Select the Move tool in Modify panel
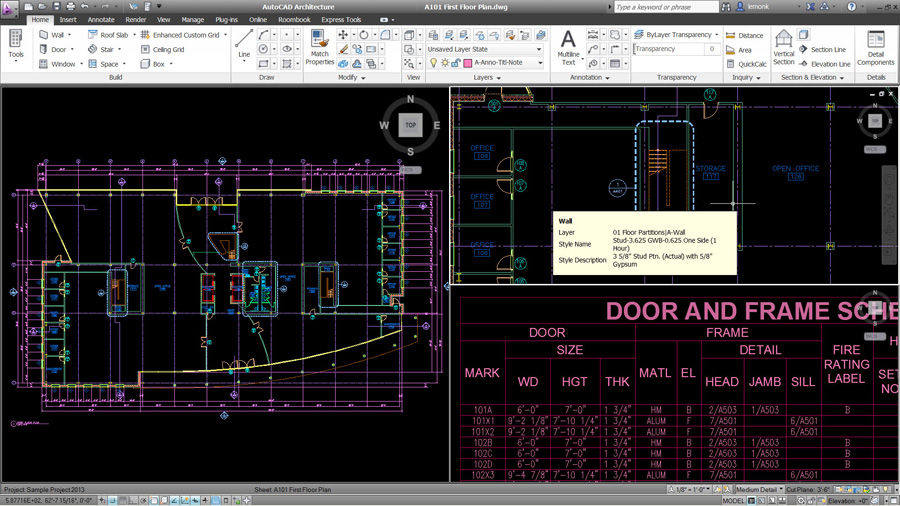The image size is (900, 506). pos(343,35)
